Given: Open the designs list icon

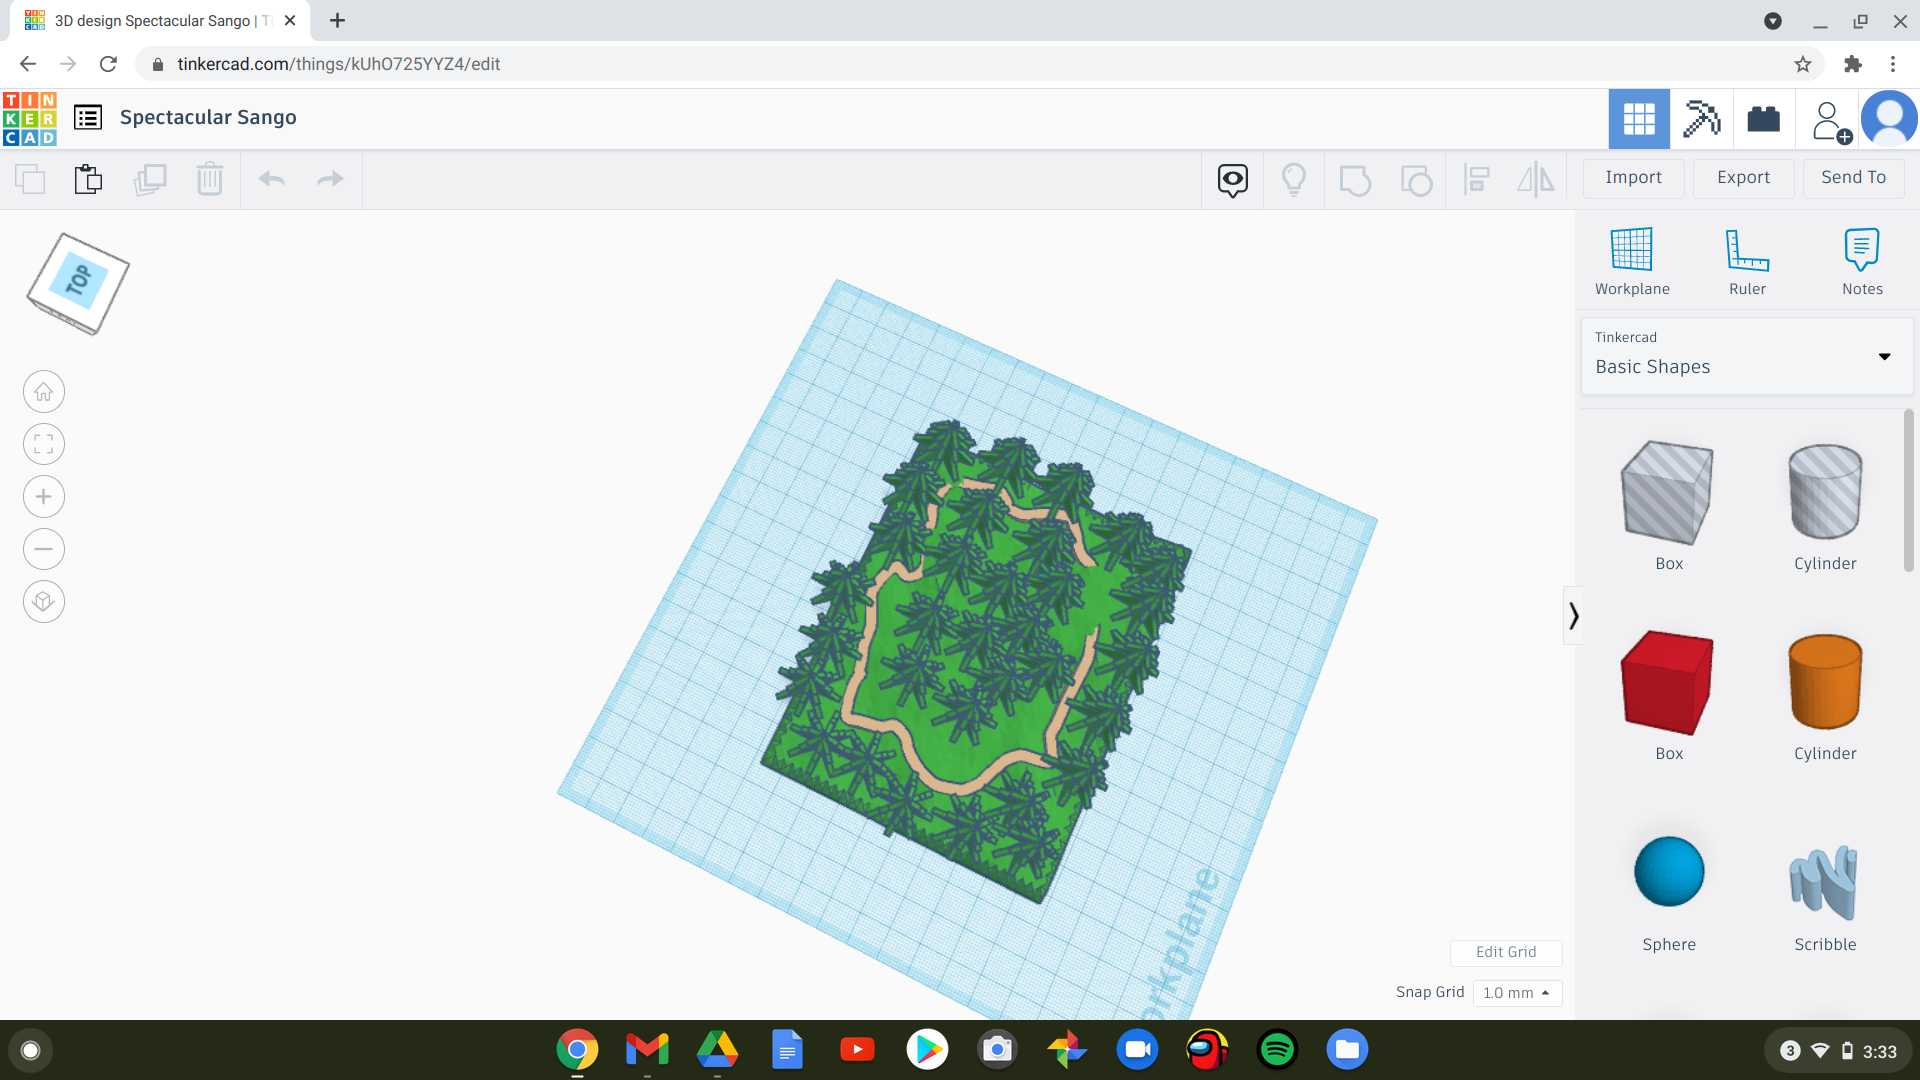Looking at the screenshot, I should [88, 118].
